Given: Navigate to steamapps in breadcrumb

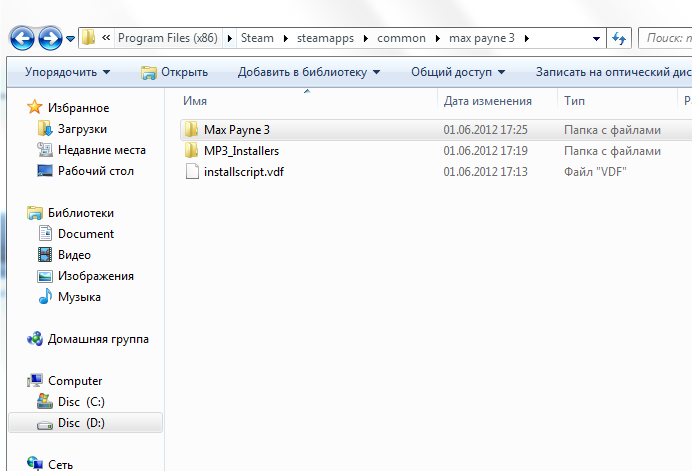Looking at the screenshot, I should [x=325, y=38].
